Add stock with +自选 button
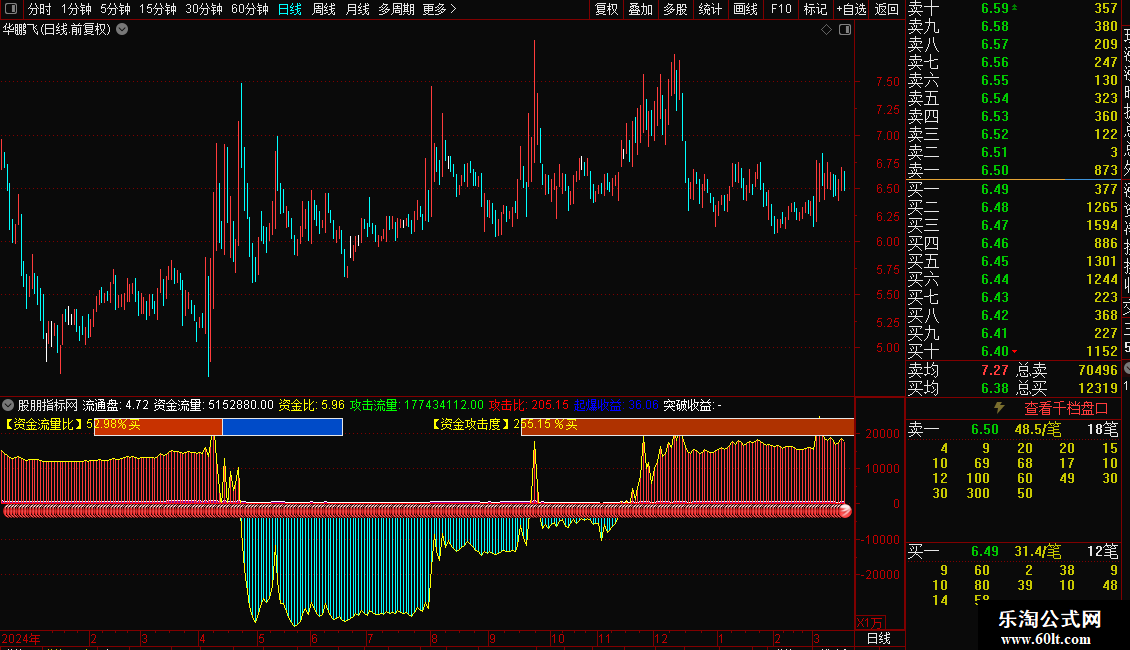Image resolution: width=1130 pixels, height=650 pixels. [x=851, y=9]
